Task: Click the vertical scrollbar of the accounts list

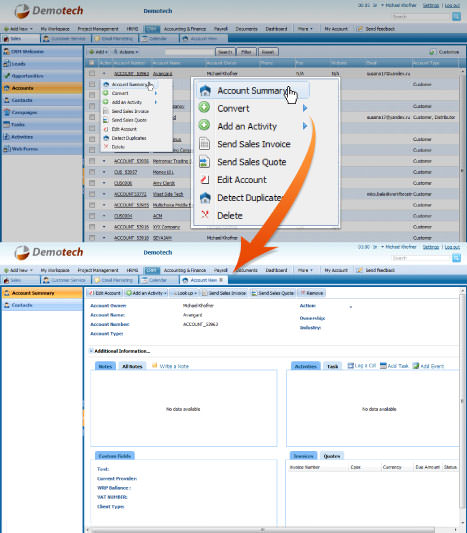Action: (x=462, y=155)
